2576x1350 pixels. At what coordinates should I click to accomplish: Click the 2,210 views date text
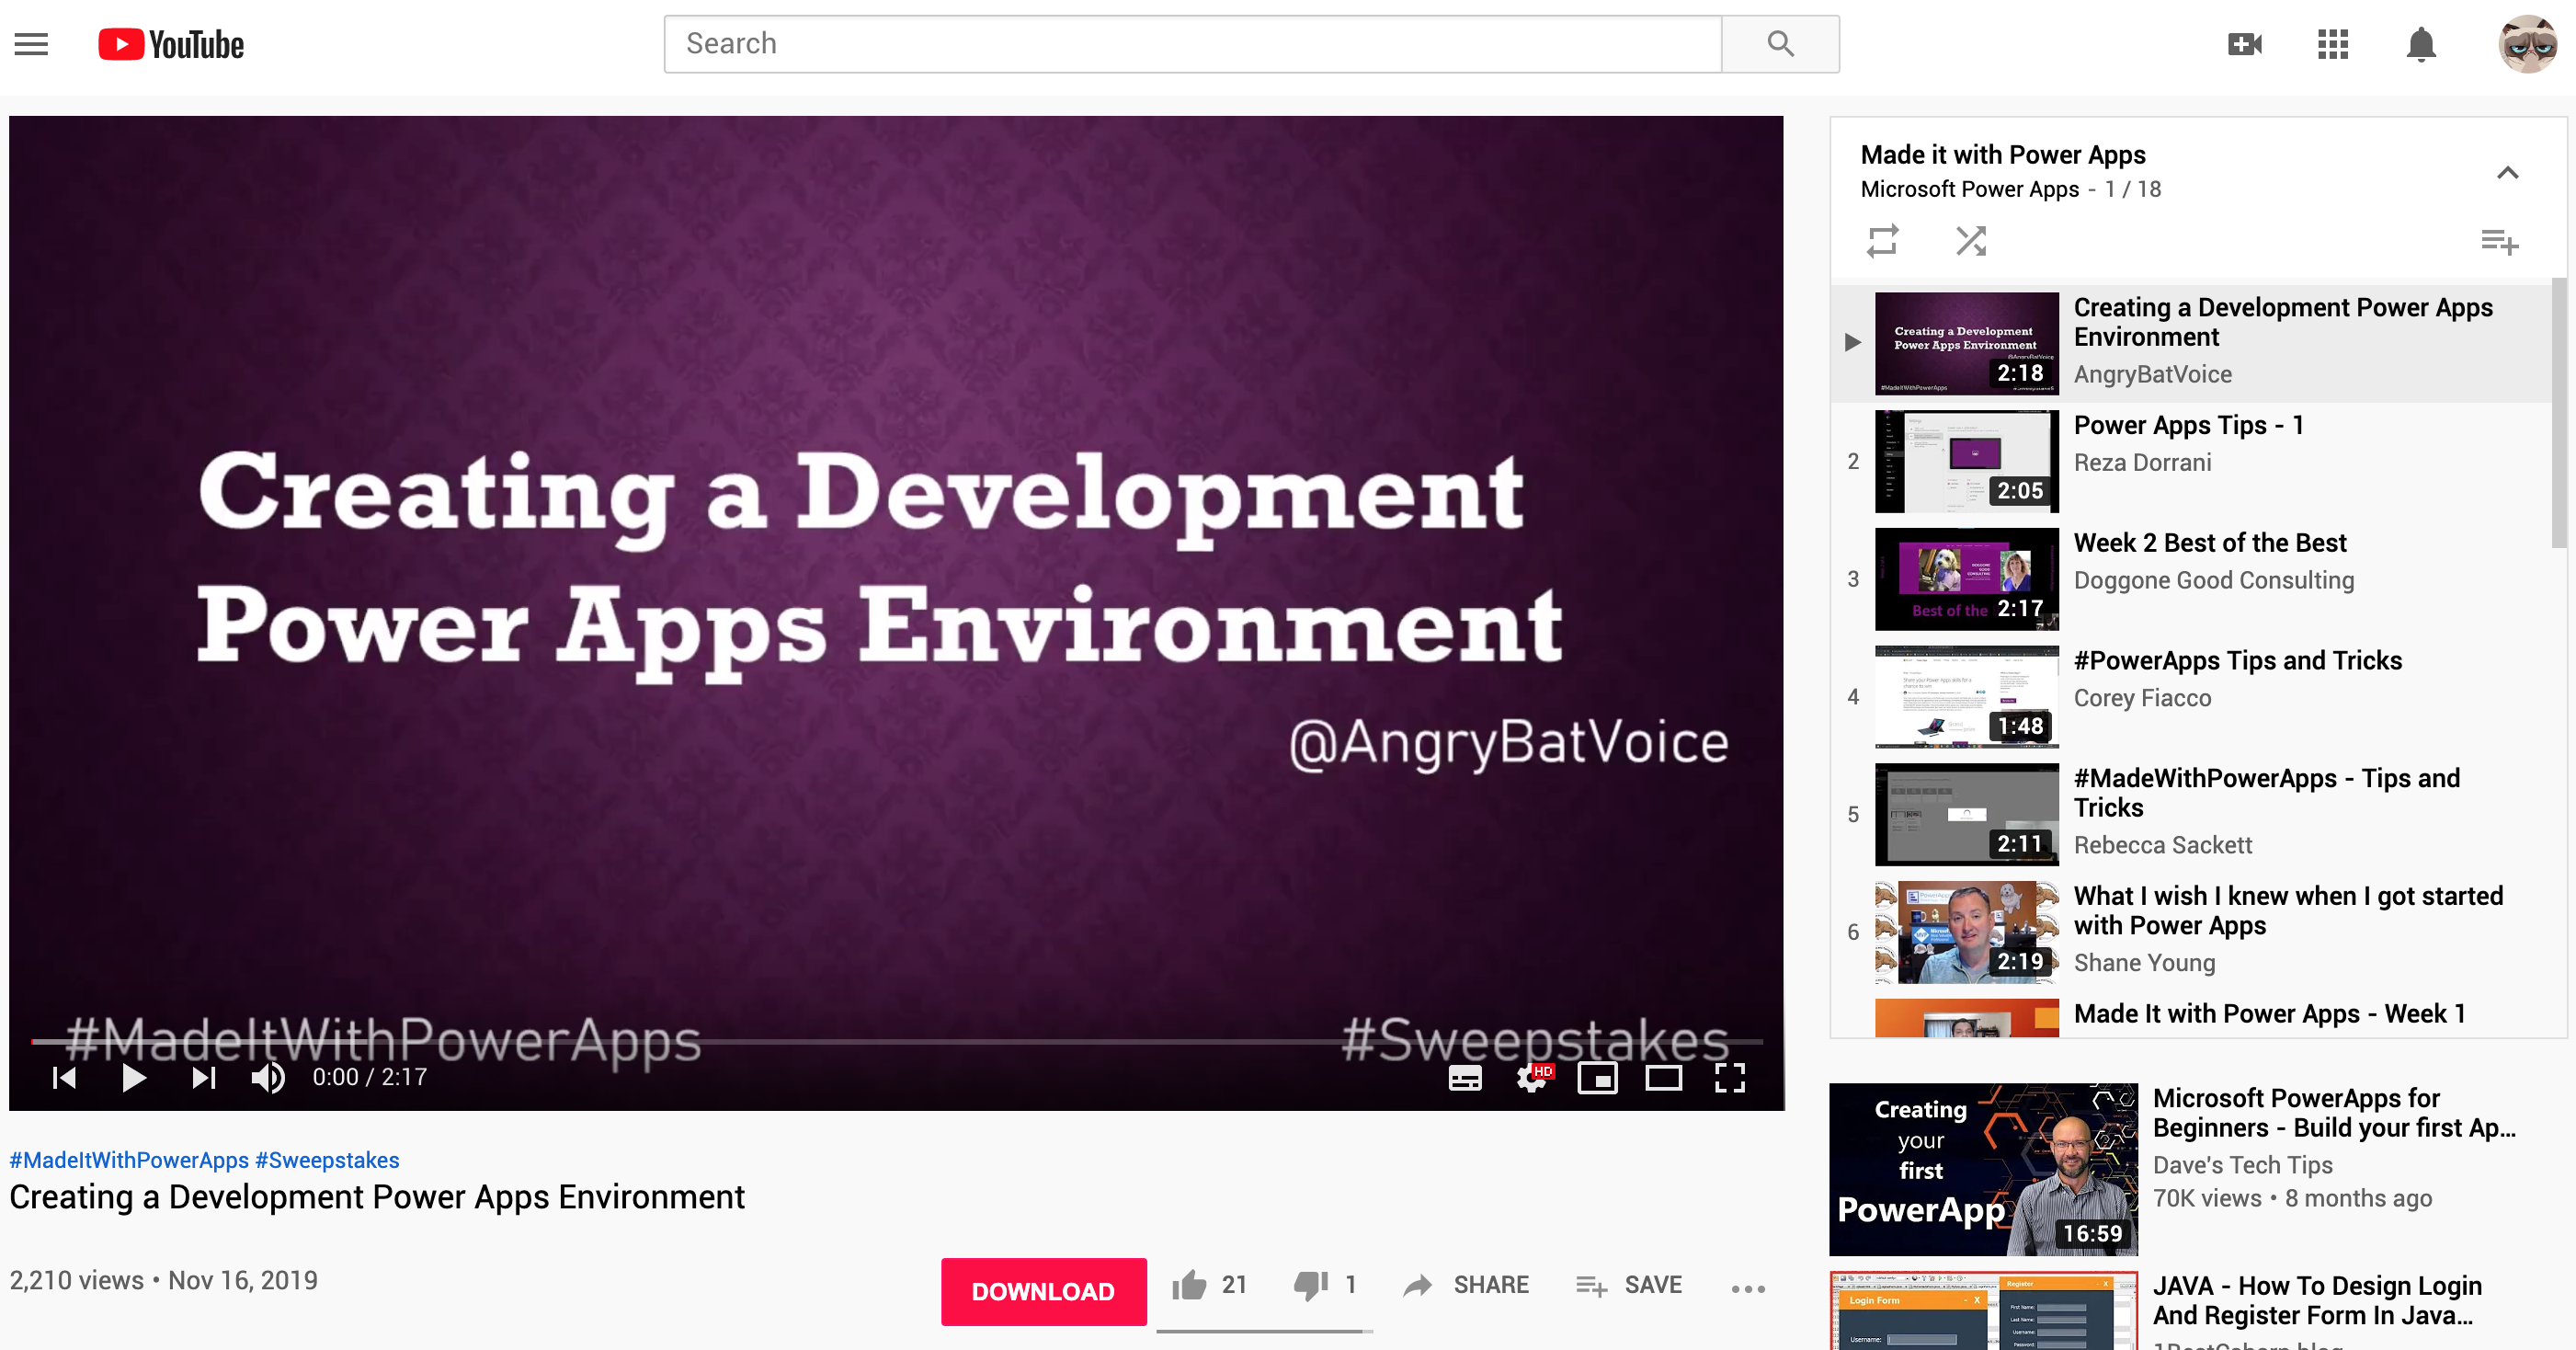point(164,1281)
